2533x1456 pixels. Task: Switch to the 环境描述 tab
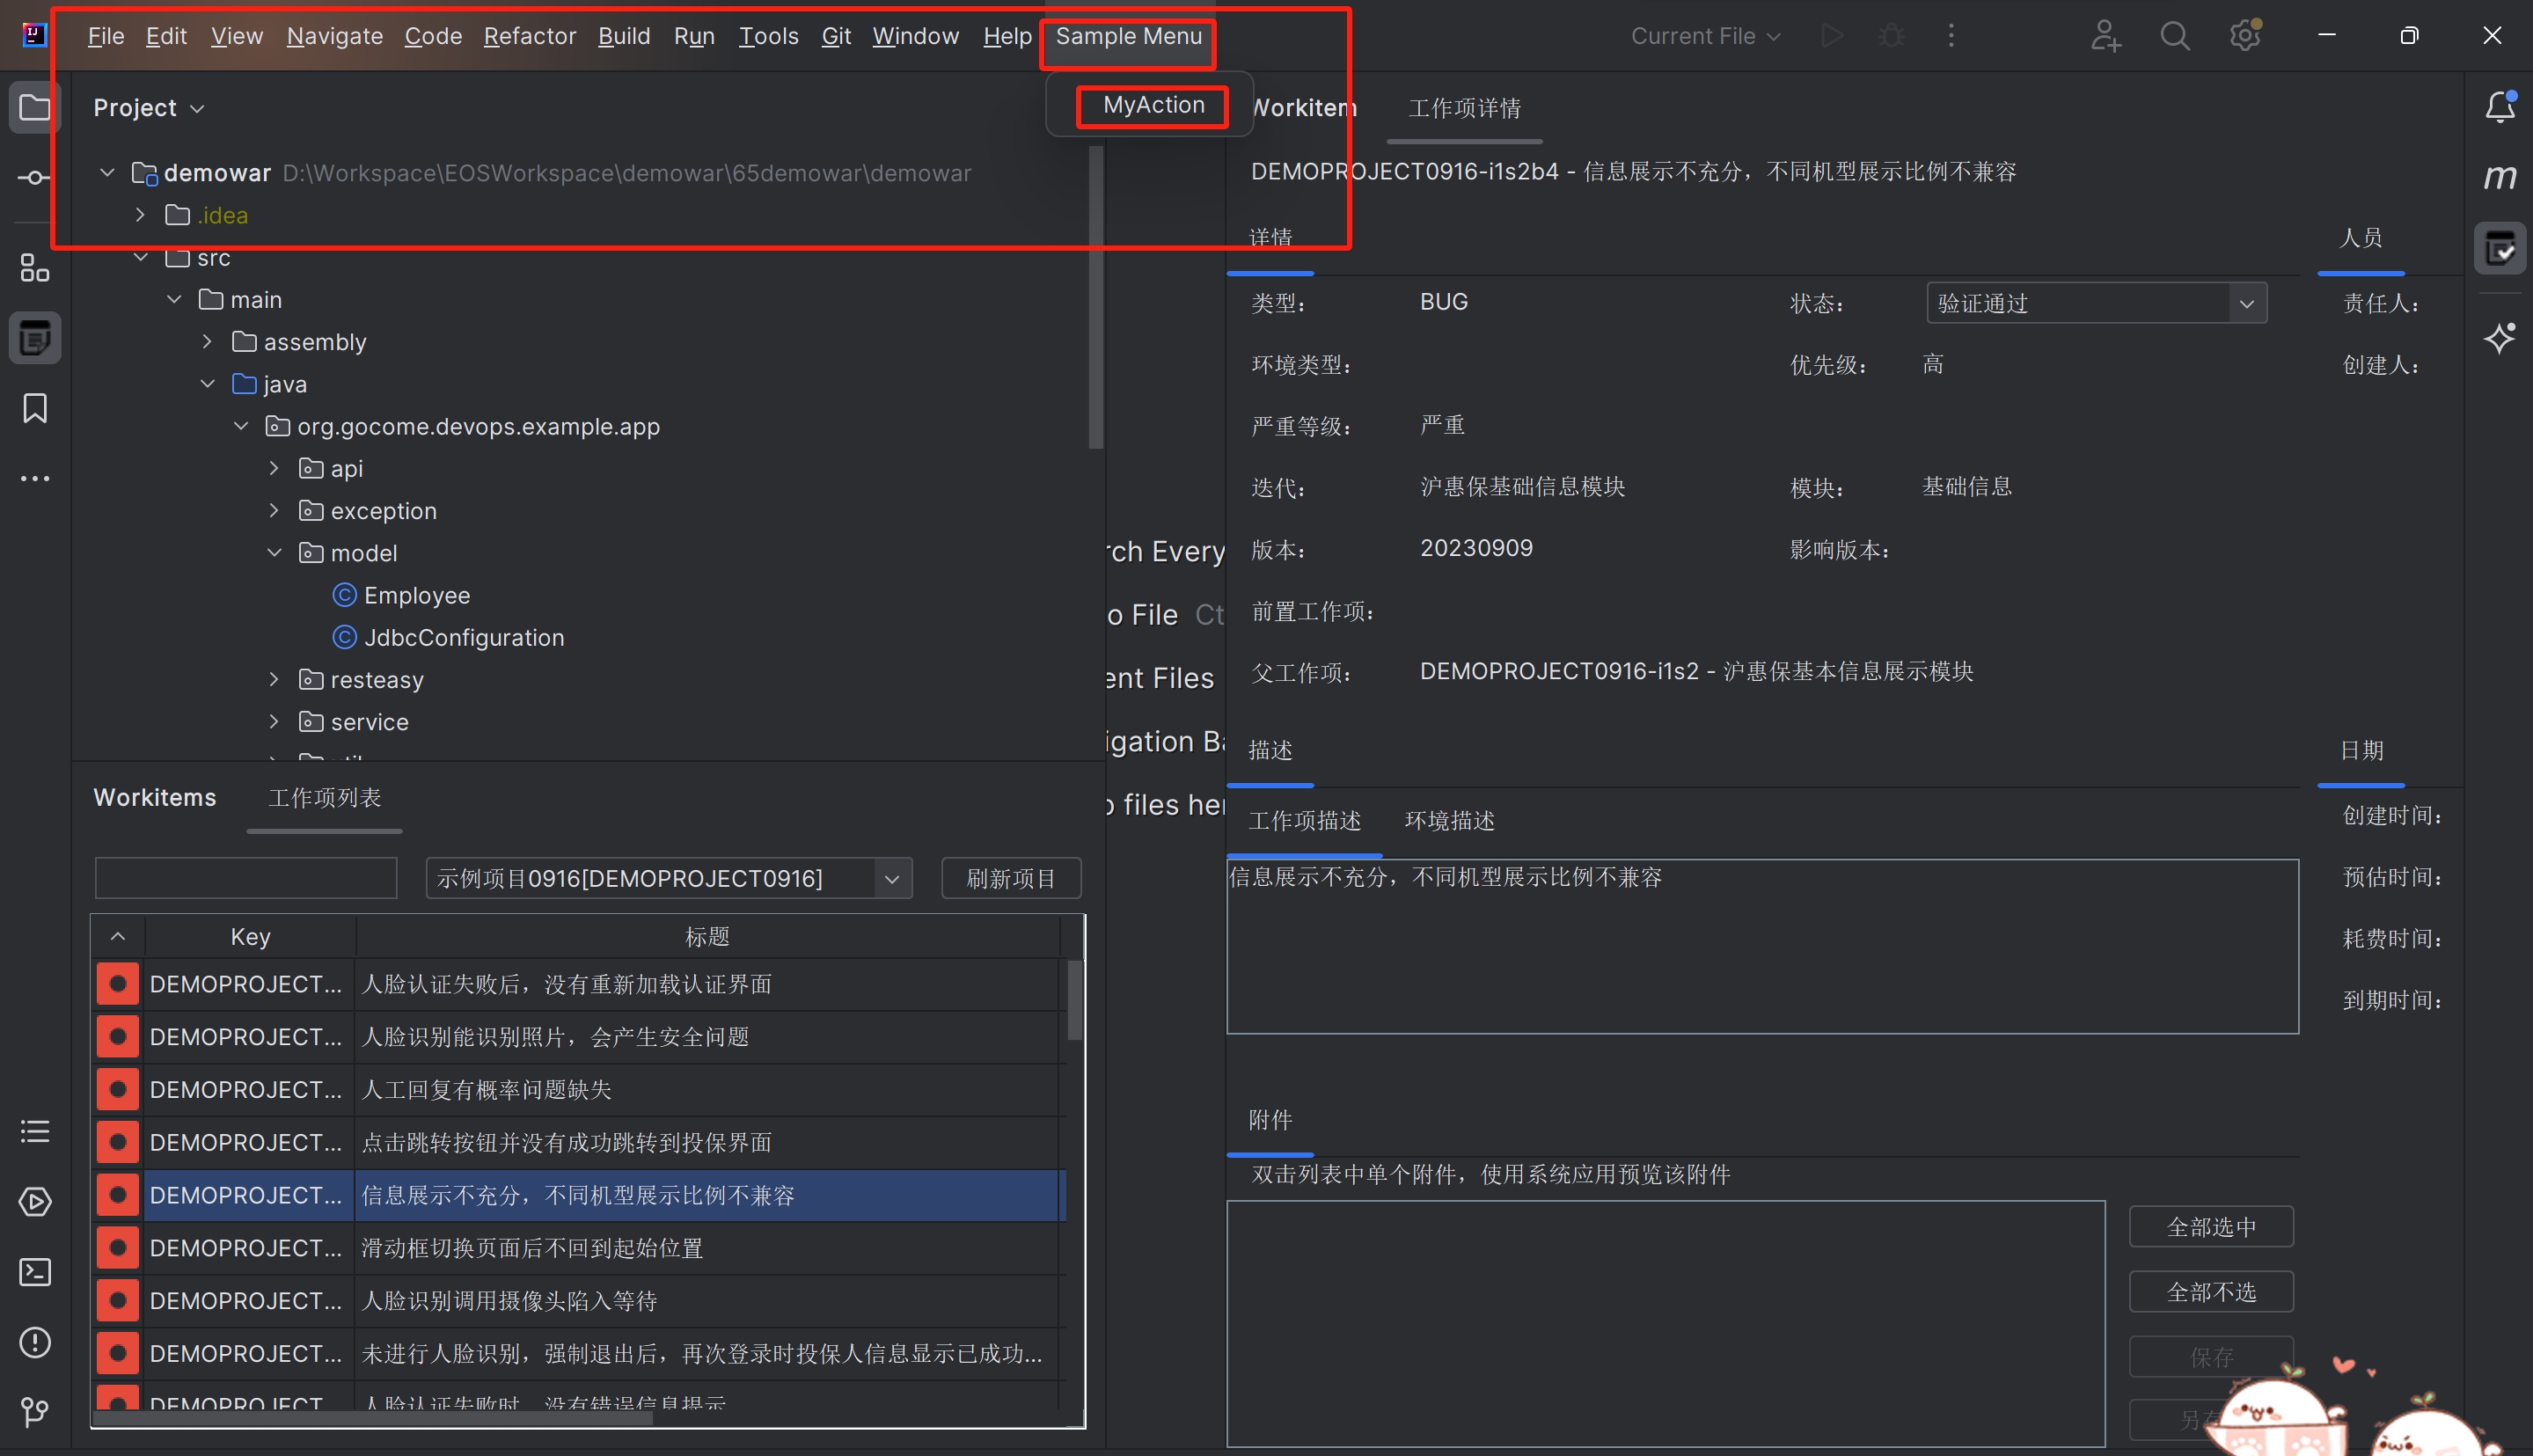pyautogui.click(x=1448, y=821)
